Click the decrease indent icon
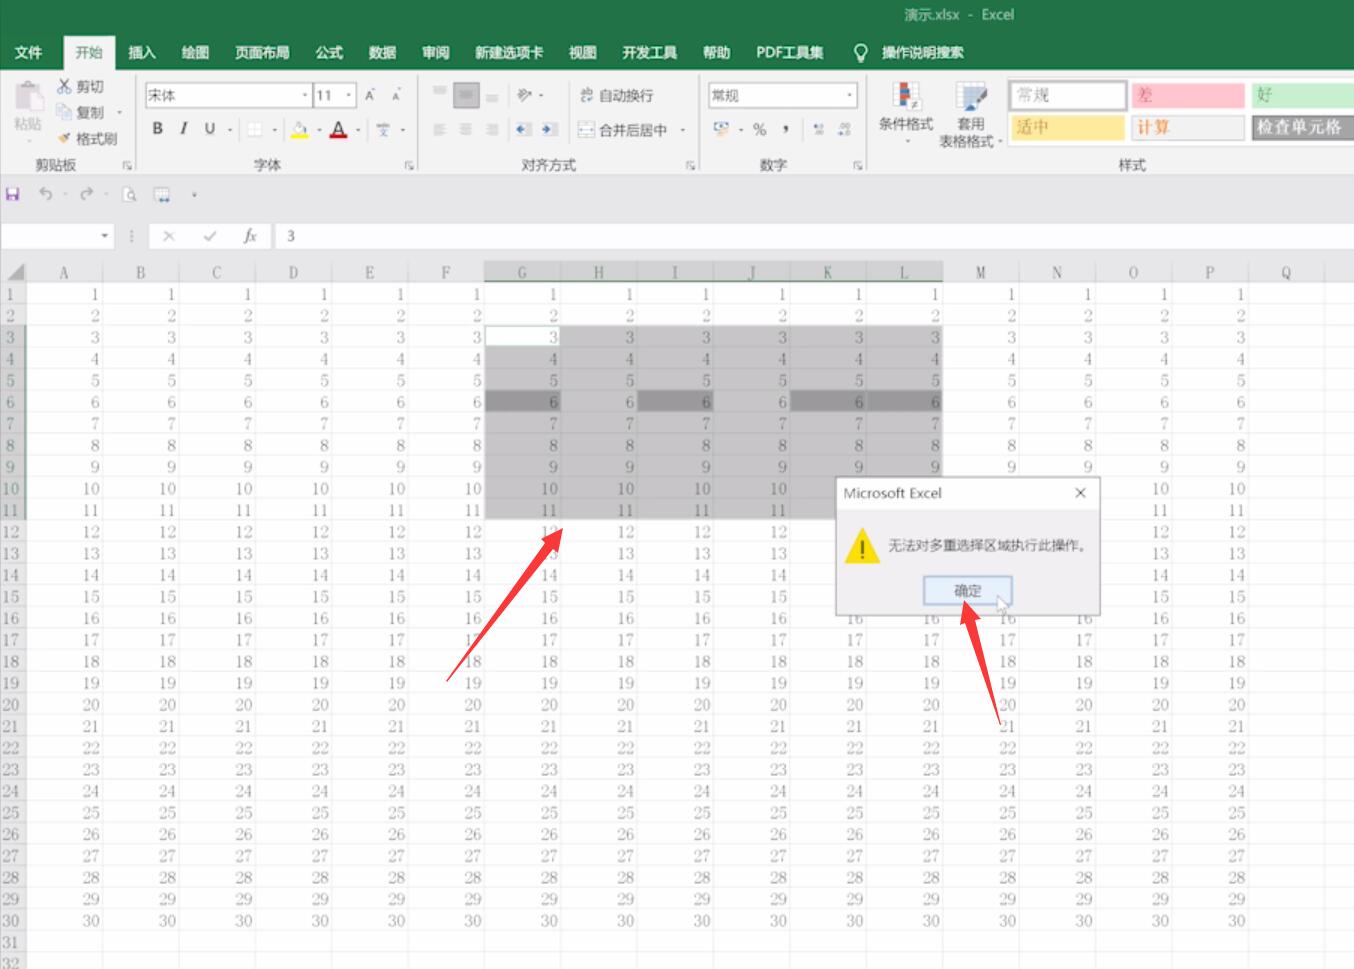 (x=523, y=129)
